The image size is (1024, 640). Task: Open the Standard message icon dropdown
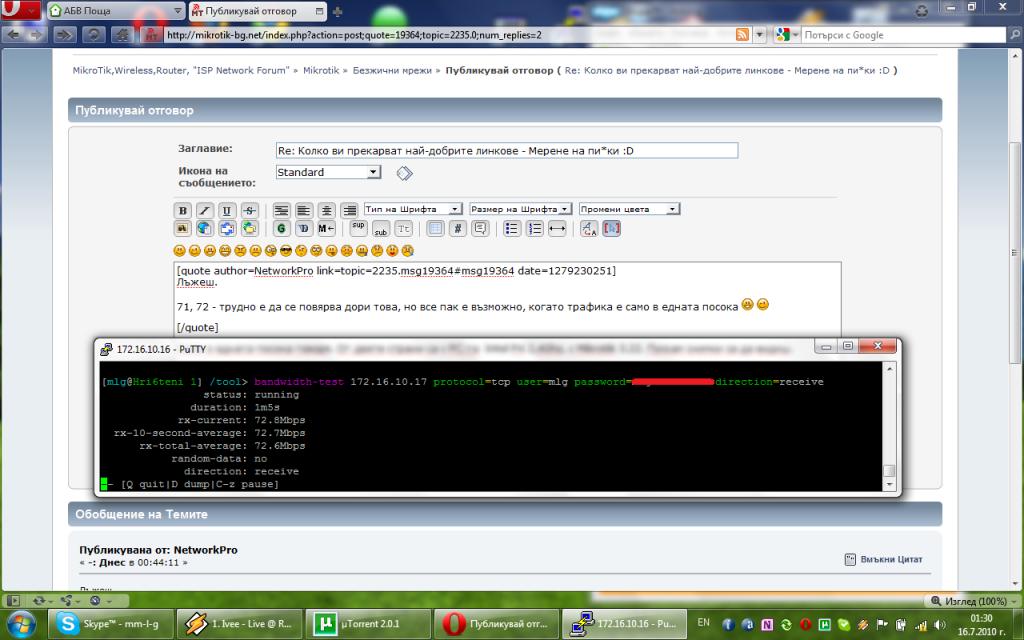pos(328,172)
